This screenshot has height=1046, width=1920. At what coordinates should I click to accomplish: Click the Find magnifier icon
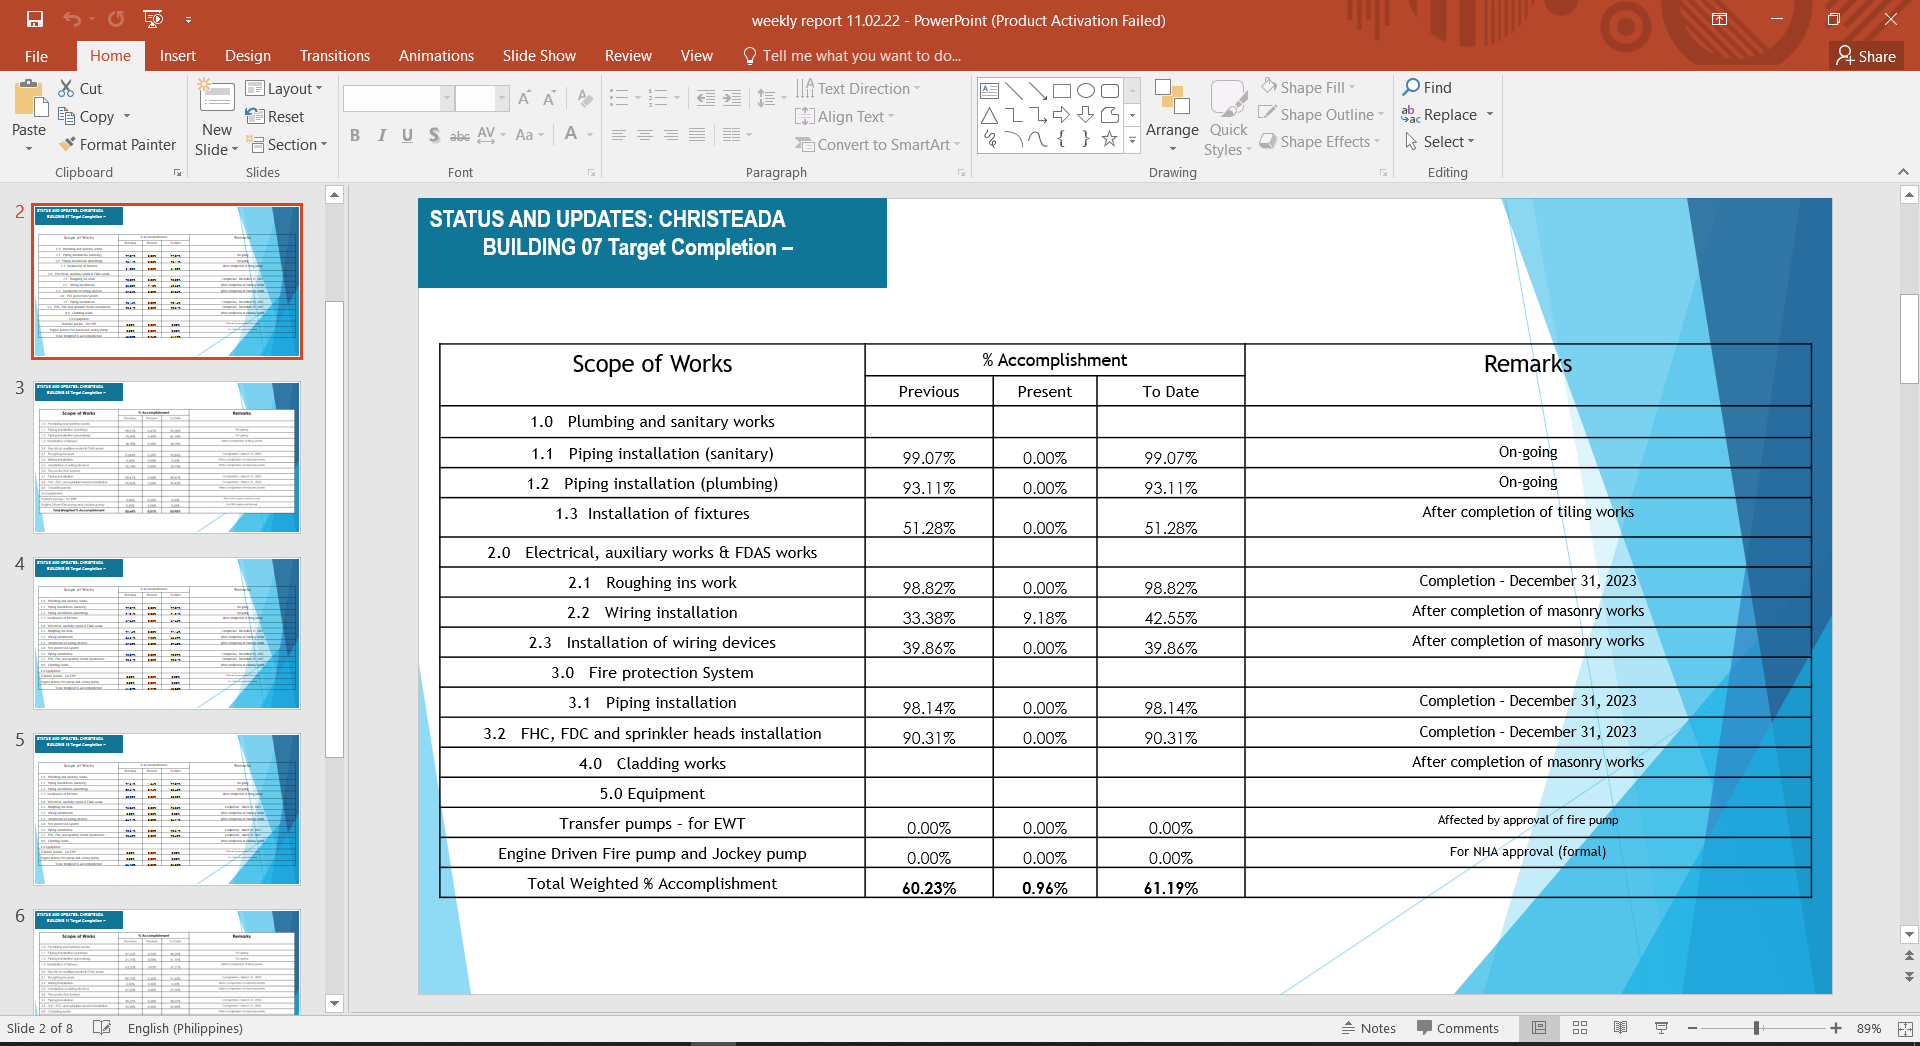point(1412,87)
